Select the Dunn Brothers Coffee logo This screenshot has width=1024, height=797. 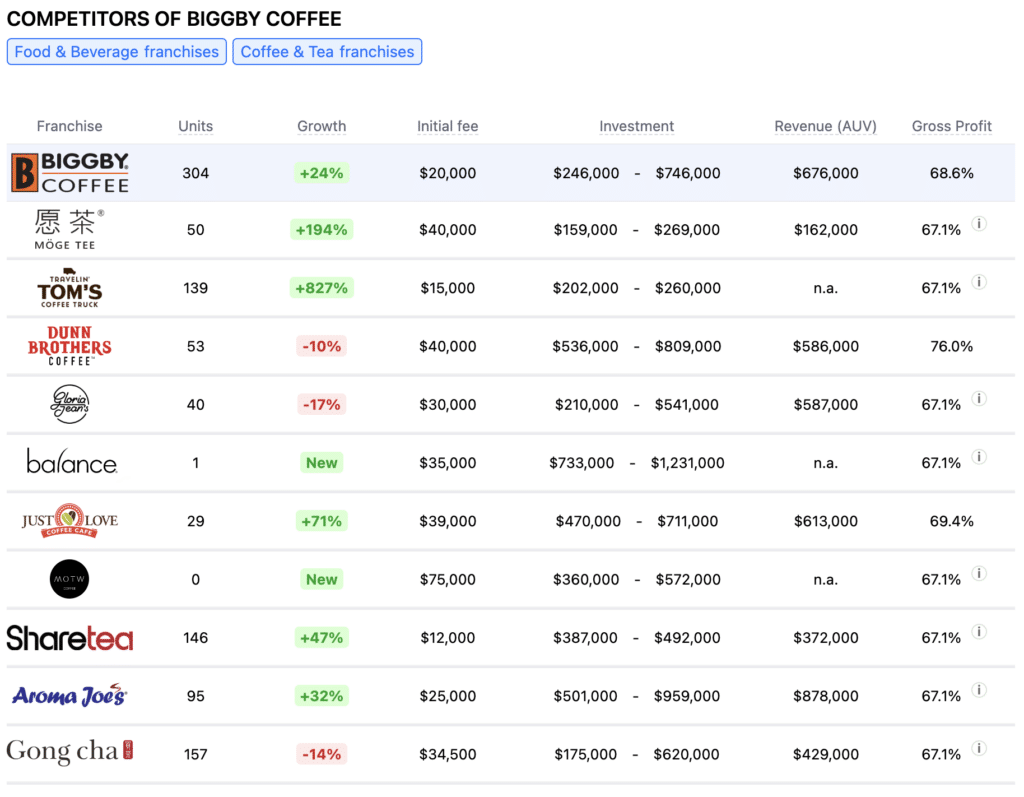point(69,346)
